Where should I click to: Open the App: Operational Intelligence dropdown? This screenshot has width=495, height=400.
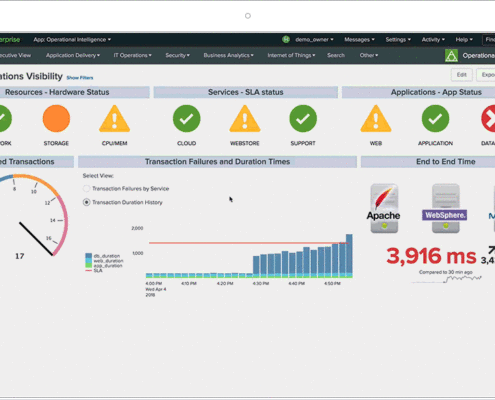tap(72, 40)
